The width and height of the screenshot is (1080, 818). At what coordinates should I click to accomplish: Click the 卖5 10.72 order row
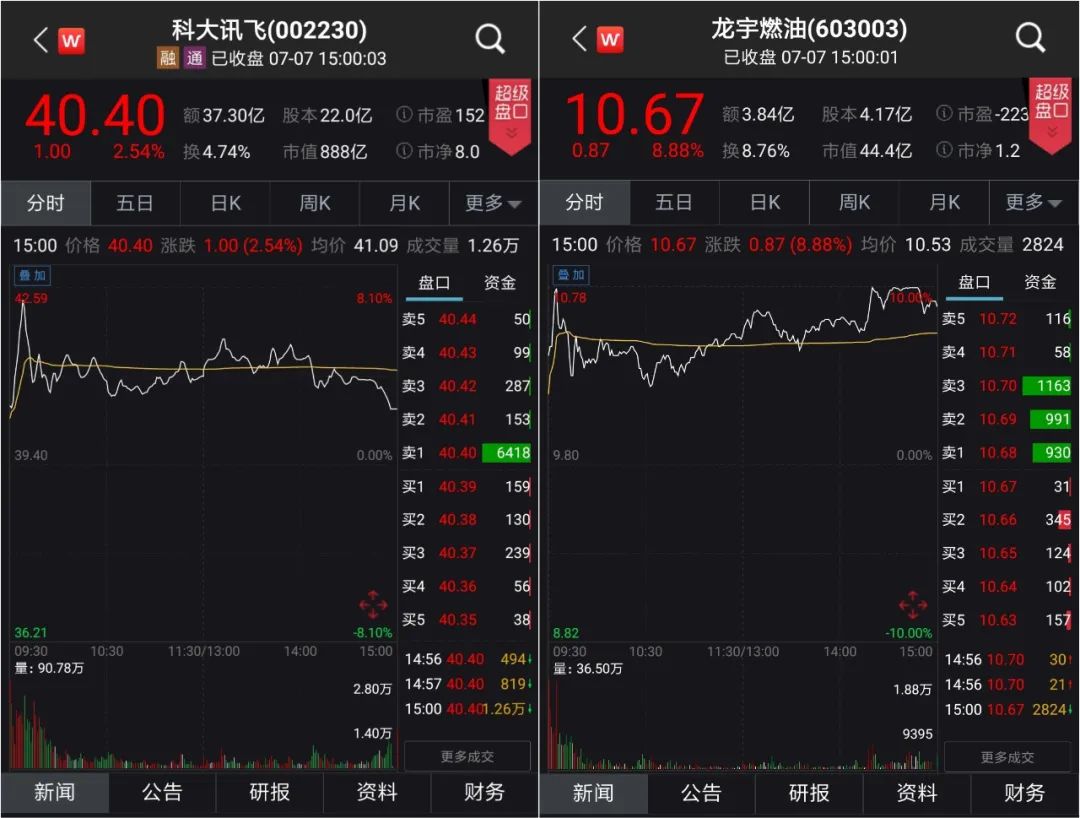pos(1007,319)
